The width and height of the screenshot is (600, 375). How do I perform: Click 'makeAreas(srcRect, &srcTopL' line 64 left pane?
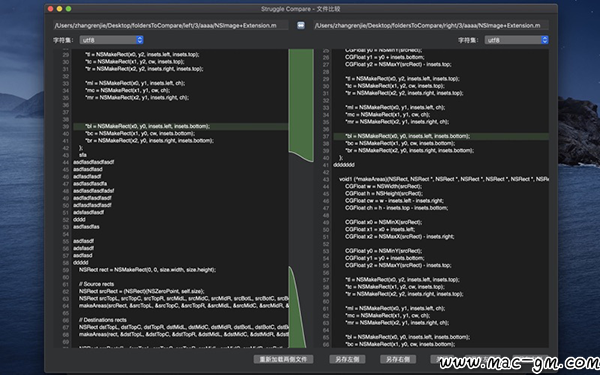click(184, 306)
